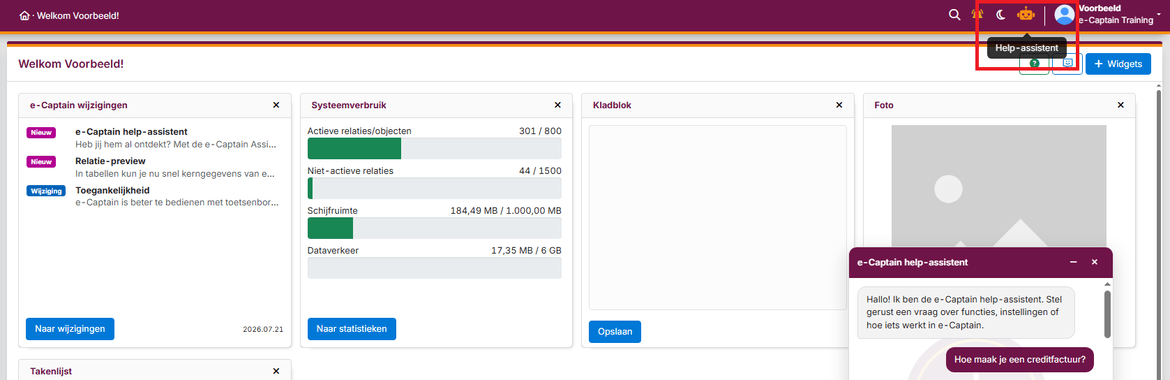Screen dimensions: 1170x380
Task: Click the Voorbeeld user avatar
Action: (1064, 15)
